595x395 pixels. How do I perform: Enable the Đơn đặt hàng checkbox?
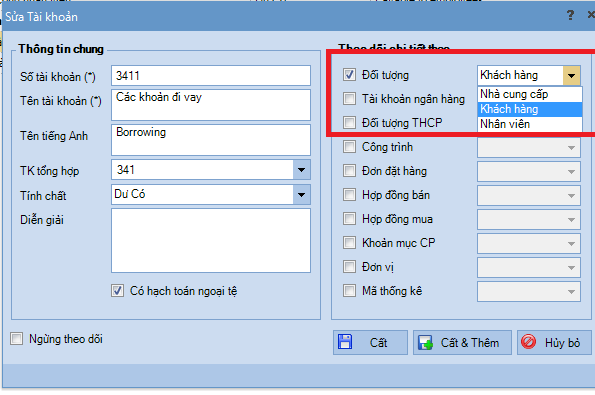[349, 171]
